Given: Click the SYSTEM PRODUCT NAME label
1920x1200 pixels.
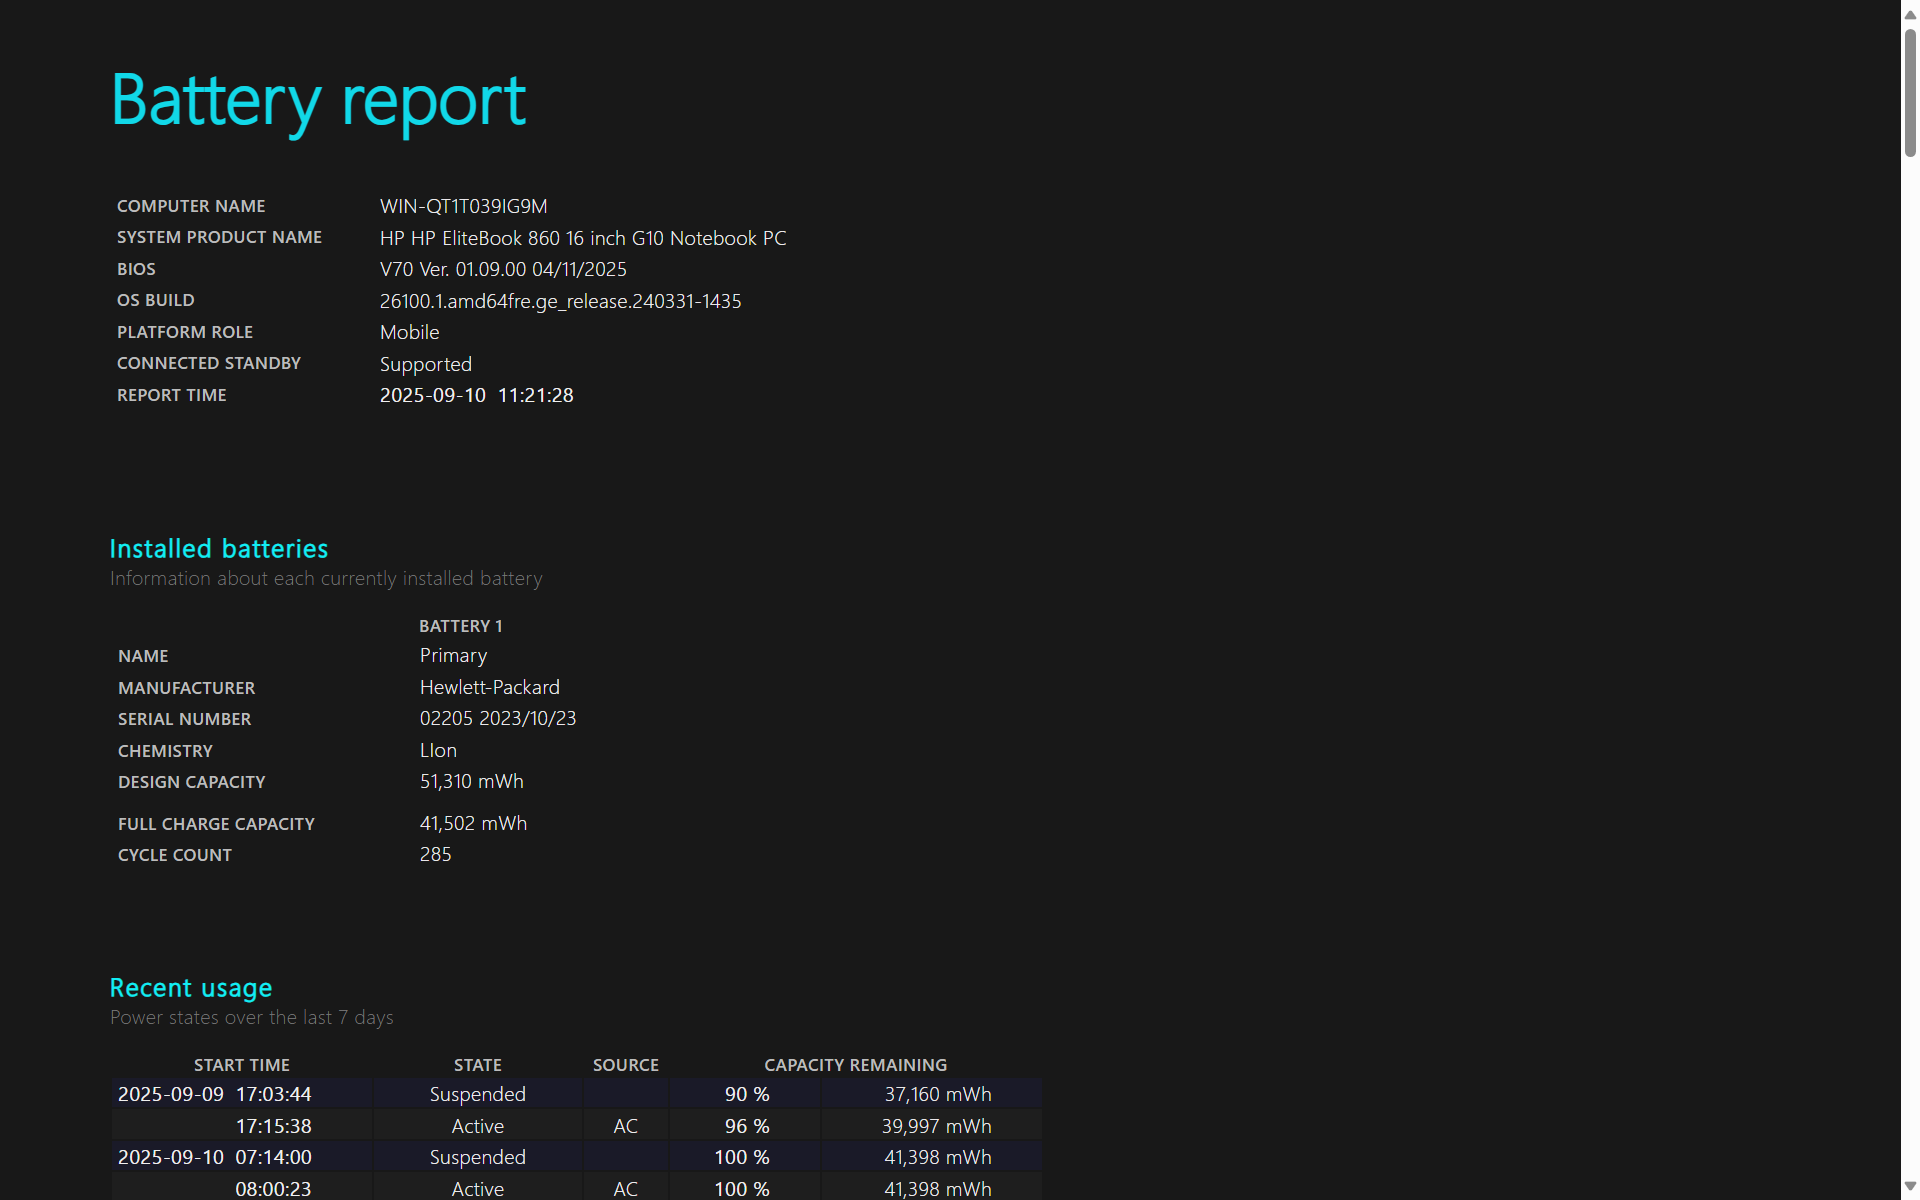Looking at the screenshot, I should point(219,237).
